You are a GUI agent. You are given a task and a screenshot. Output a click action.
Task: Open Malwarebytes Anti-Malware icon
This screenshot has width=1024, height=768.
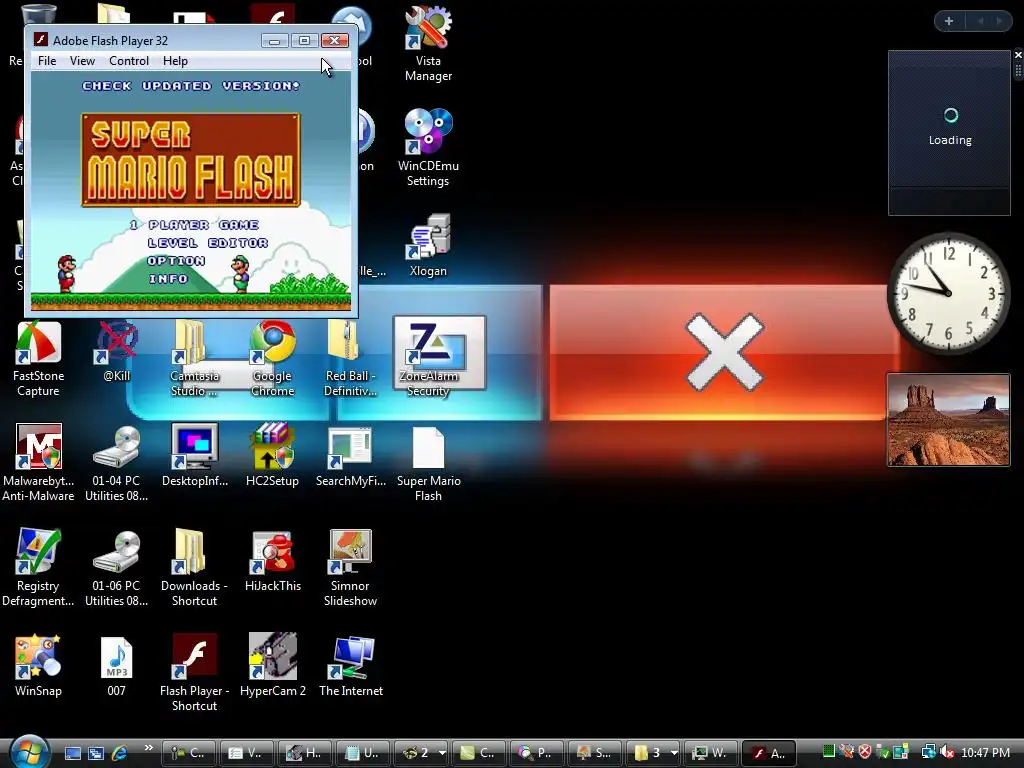(x=38, y=464)
